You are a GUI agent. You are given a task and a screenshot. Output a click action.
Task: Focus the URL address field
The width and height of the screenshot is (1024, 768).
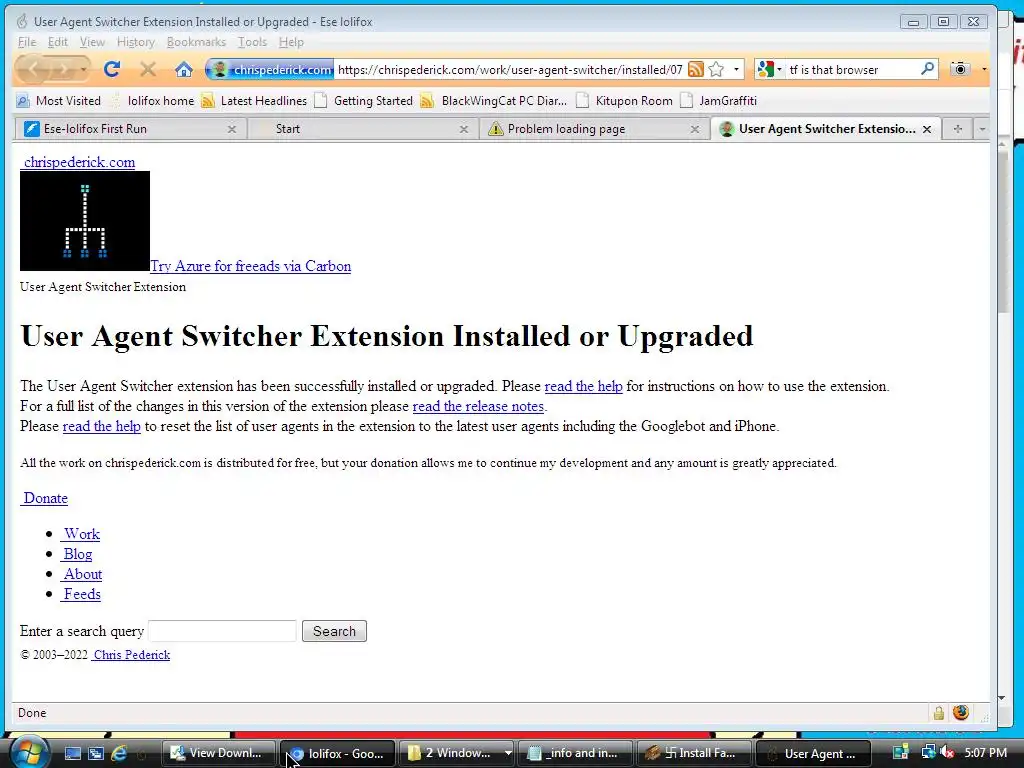(510, 69)
